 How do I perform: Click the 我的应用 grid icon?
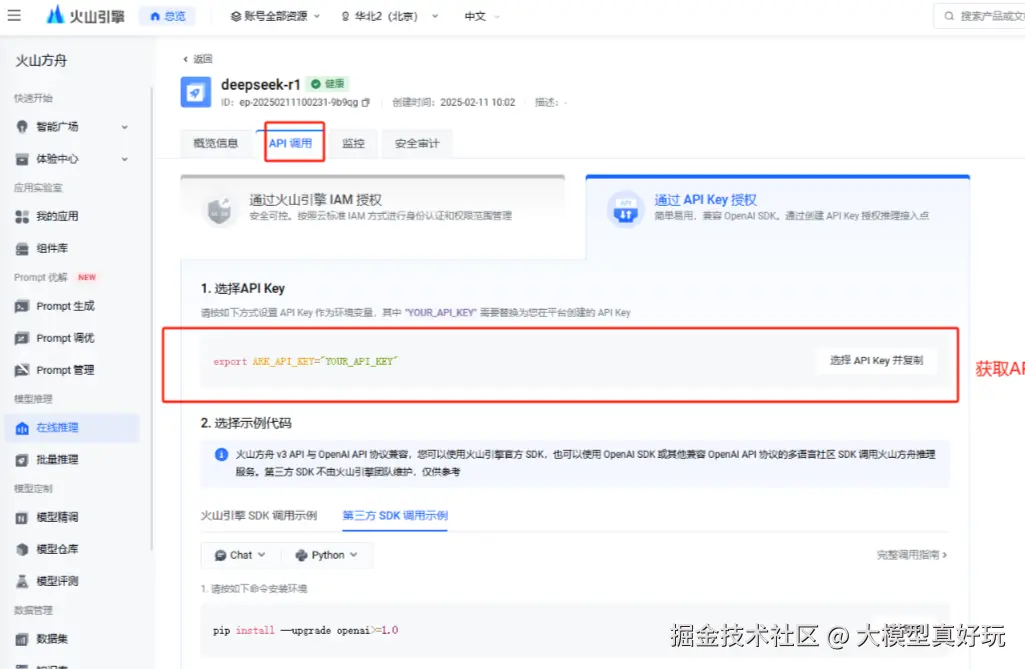click(x=22, y=216)
